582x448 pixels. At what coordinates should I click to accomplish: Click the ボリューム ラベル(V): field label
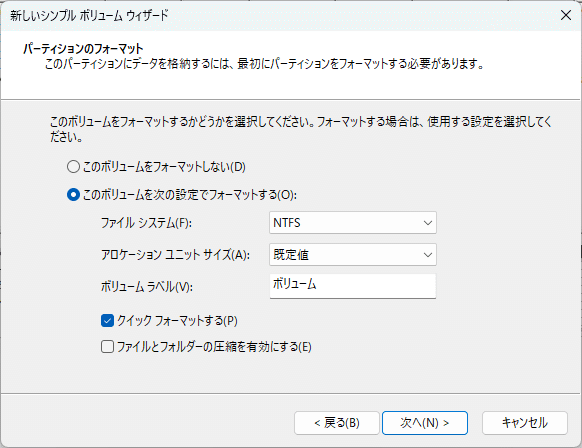click(147, 287)
